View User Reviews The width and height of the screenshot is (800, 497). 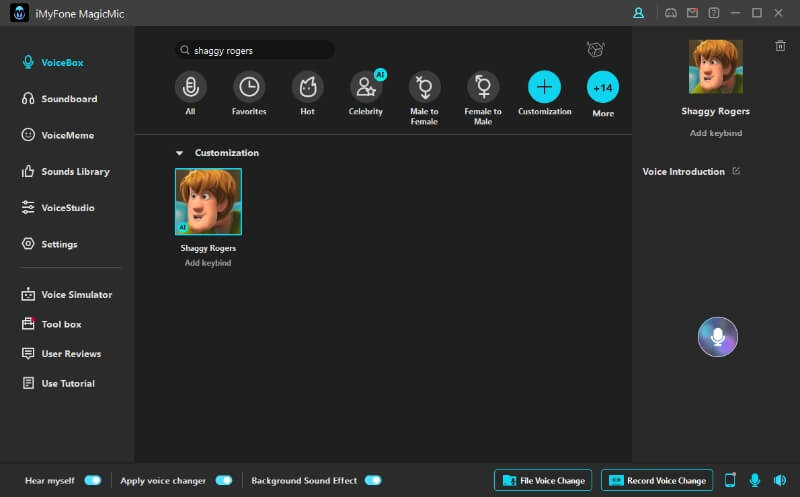tap(61, 354)
